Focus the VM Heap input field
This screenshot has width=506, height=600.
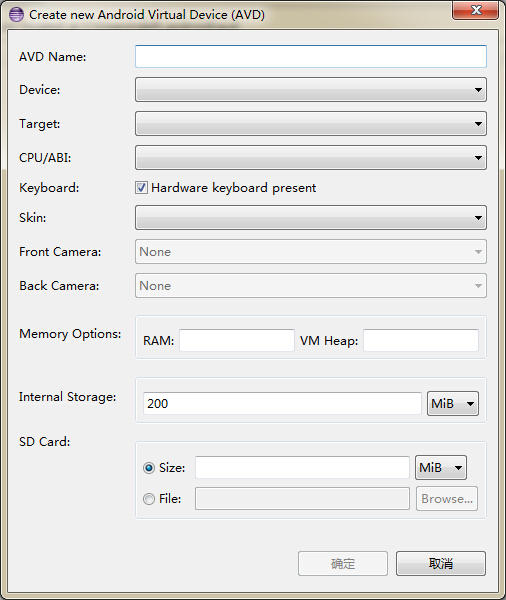point(421,340)
